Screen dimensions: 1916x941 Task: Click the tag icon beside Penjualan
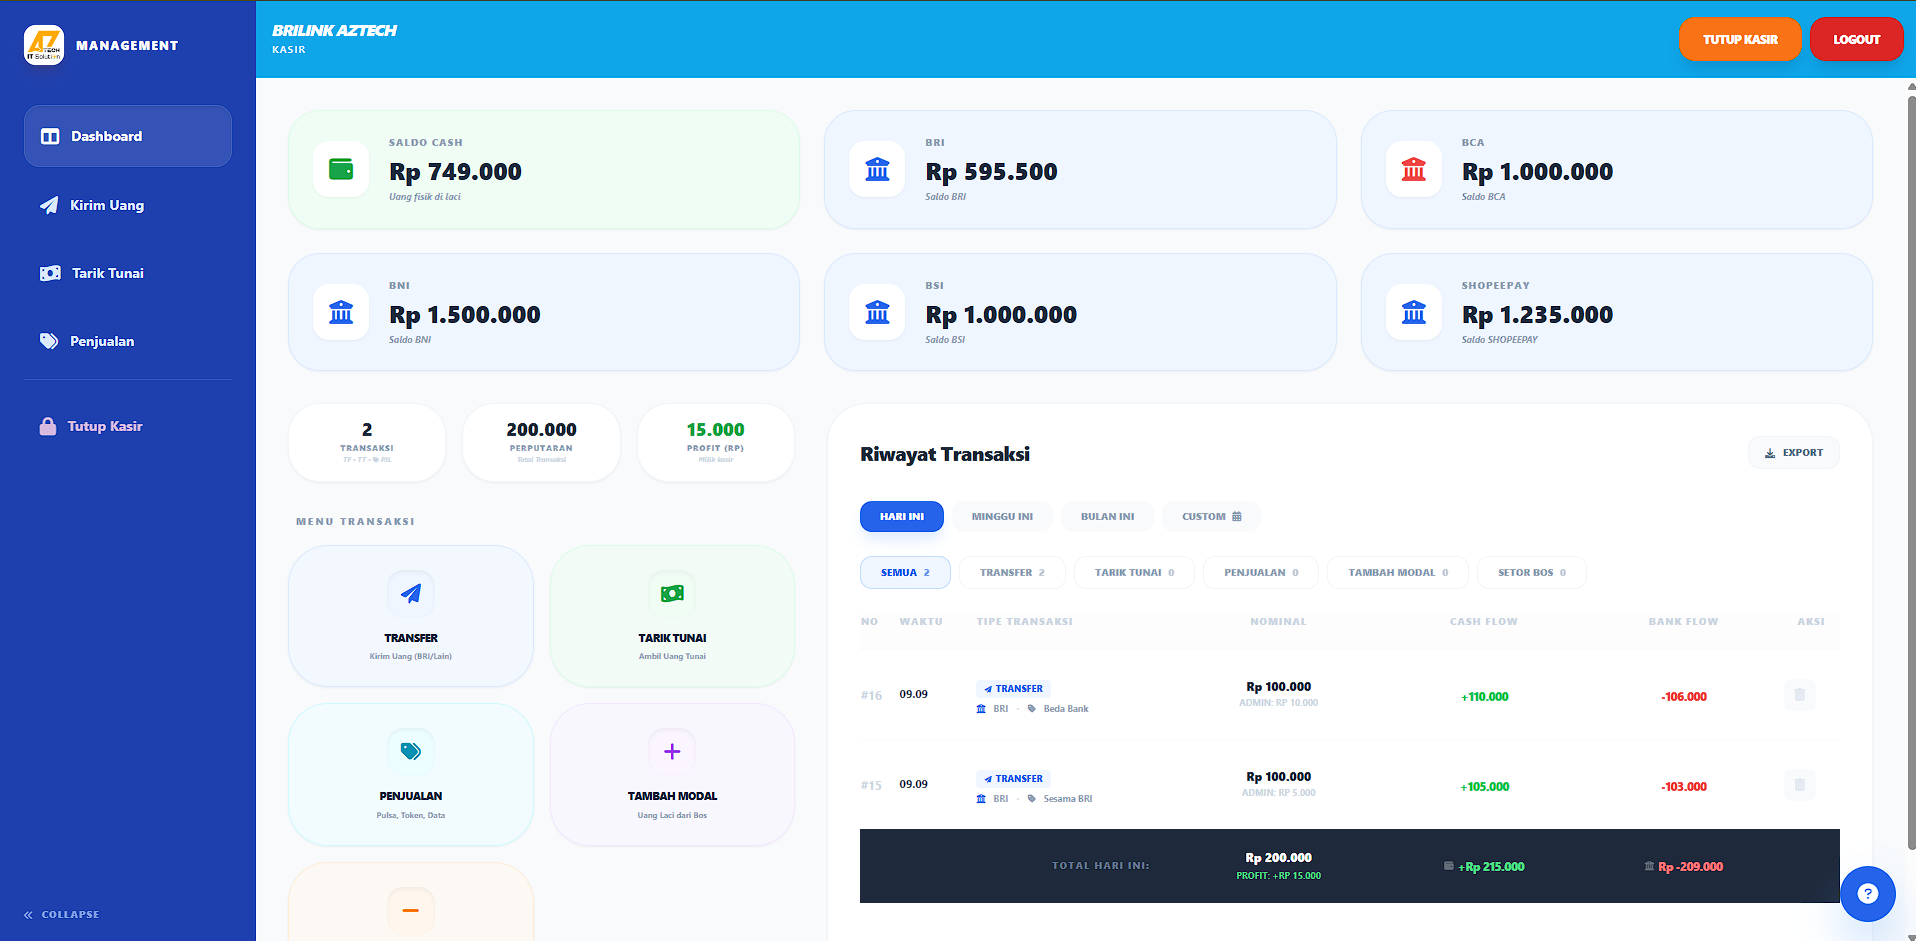49,341
